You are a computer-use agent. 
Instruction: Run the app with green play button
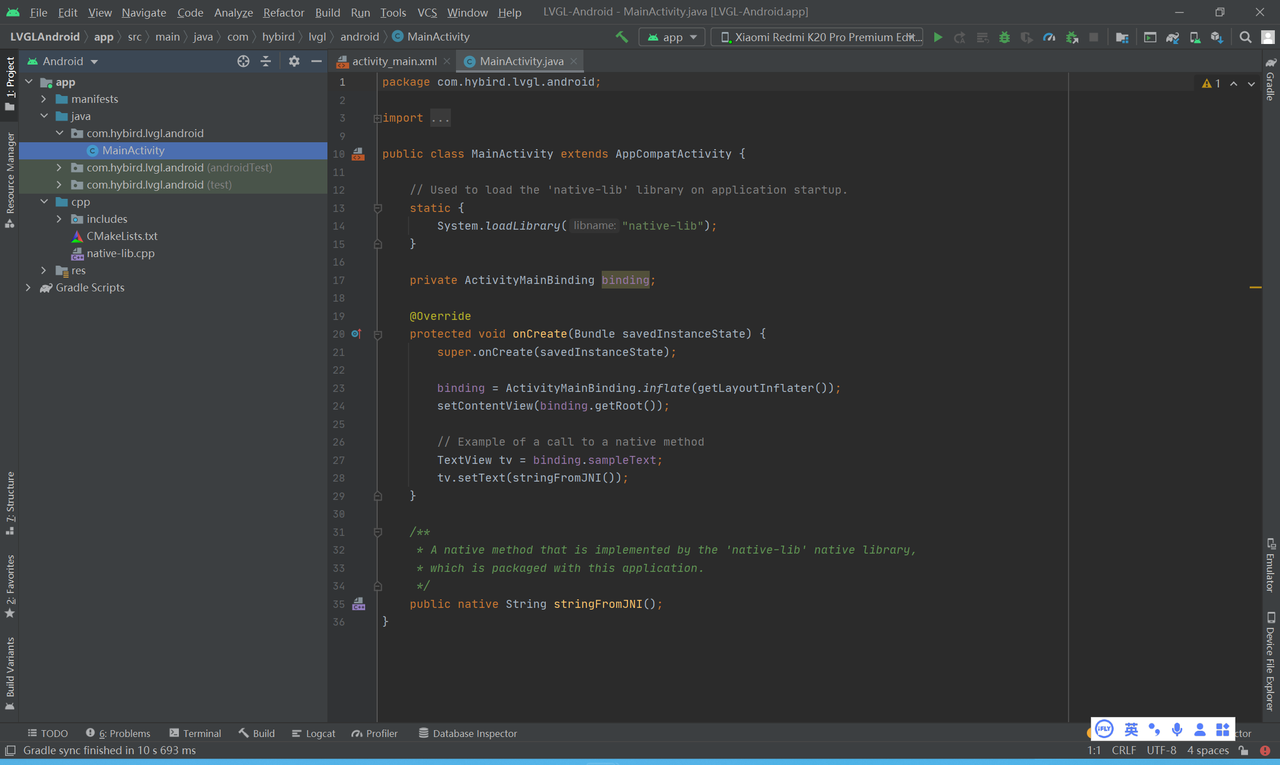938,37
